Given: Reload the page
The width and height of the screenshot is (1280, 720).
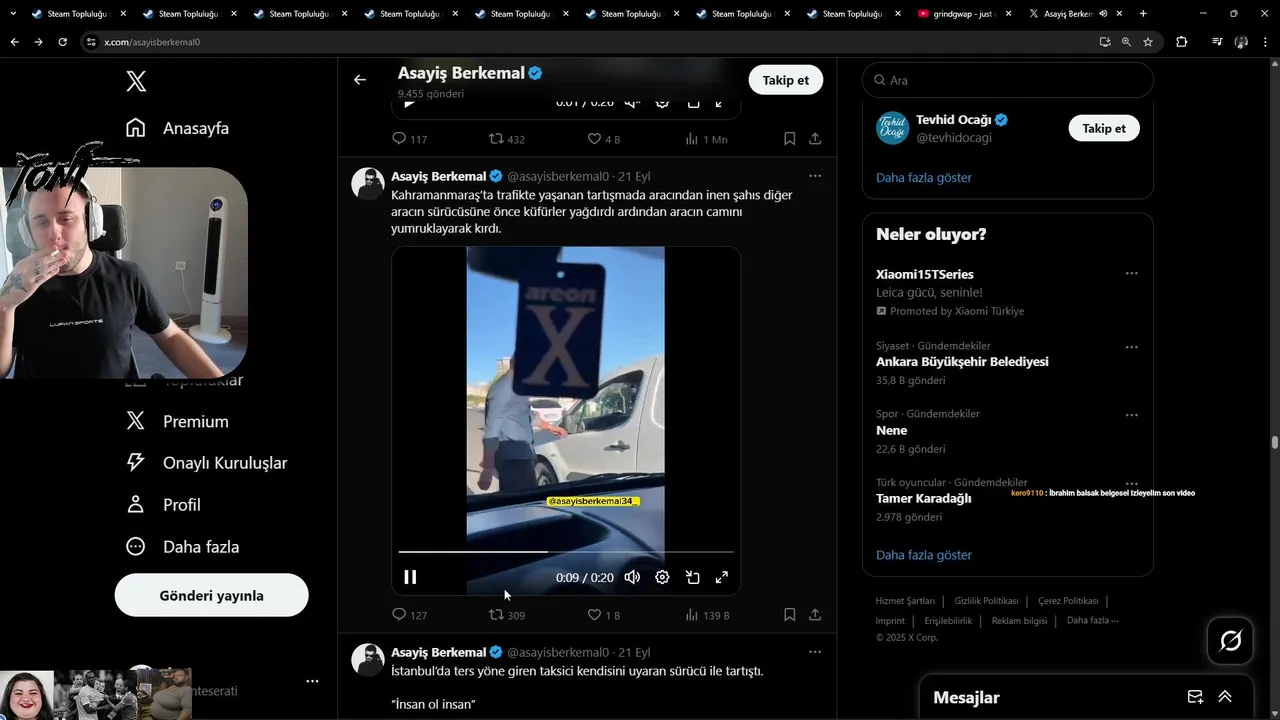Looking at the screenshot, I should [62, 42].
